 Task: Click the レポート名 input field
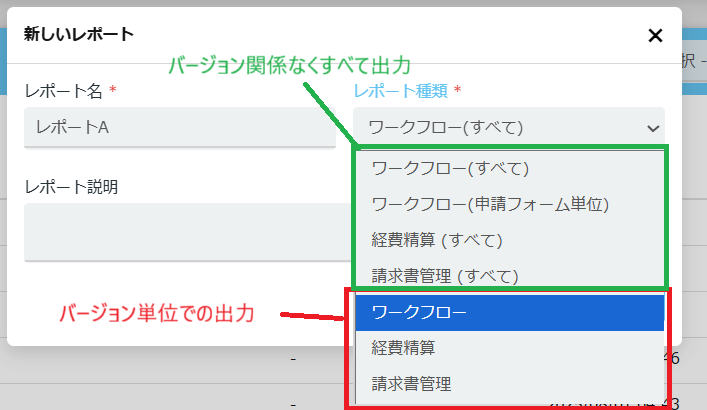180,127
